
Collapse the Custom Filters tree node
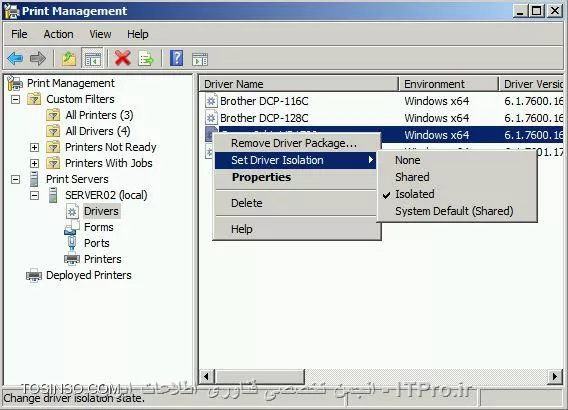tap(15, 99)
